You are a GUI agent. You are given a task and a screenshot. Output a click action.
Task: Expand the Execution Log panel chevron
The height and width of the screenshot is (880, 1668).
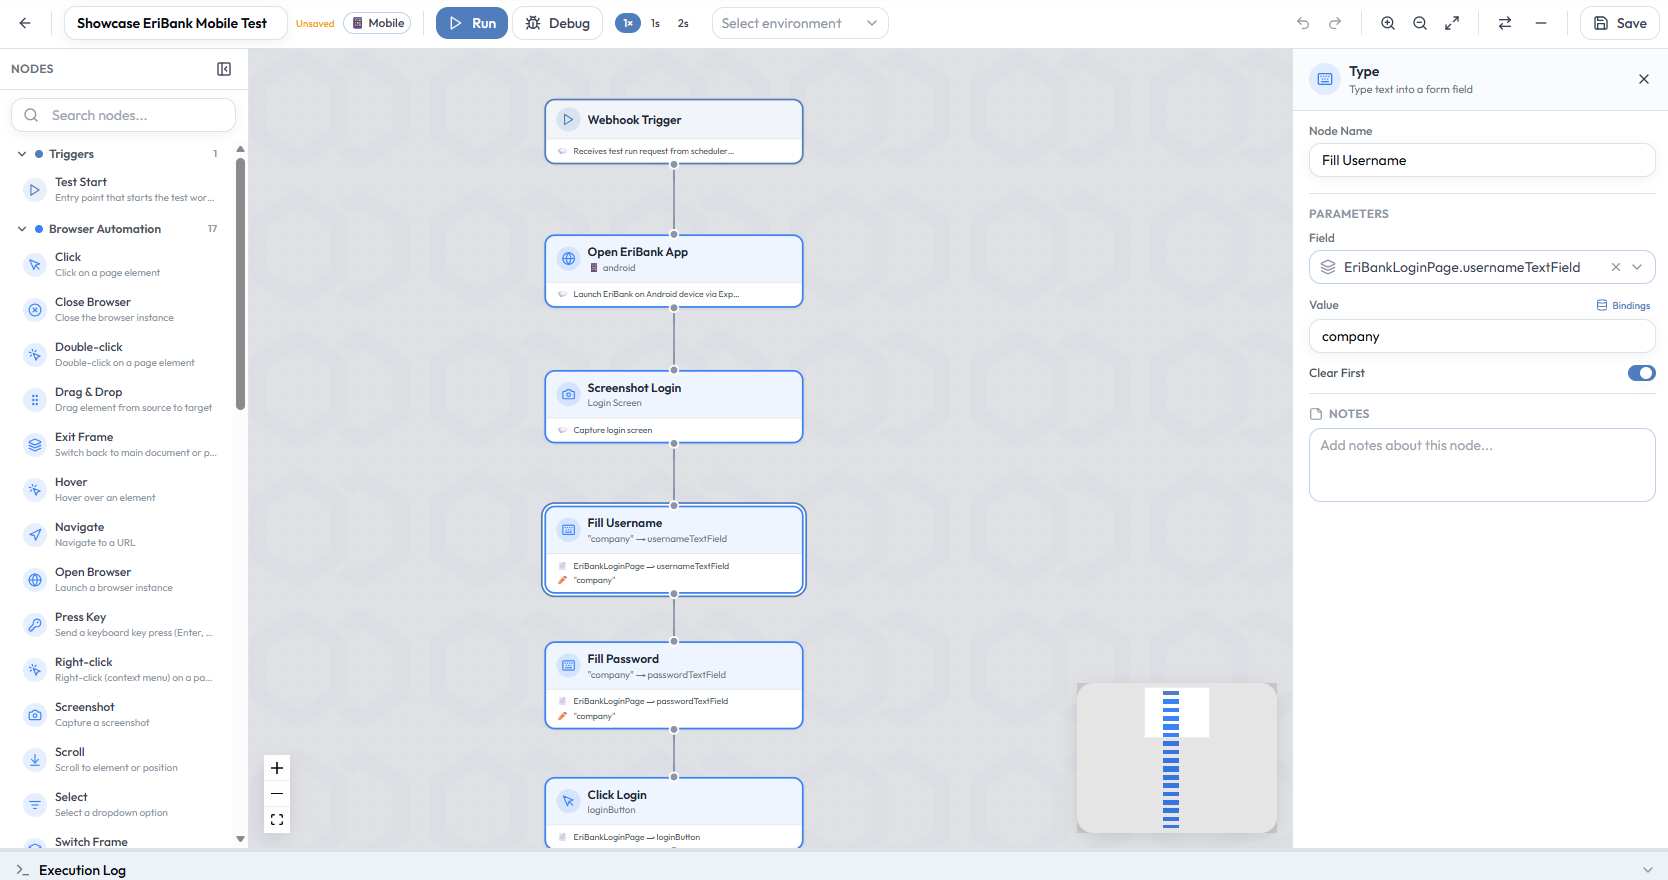tap(1647, 870)
